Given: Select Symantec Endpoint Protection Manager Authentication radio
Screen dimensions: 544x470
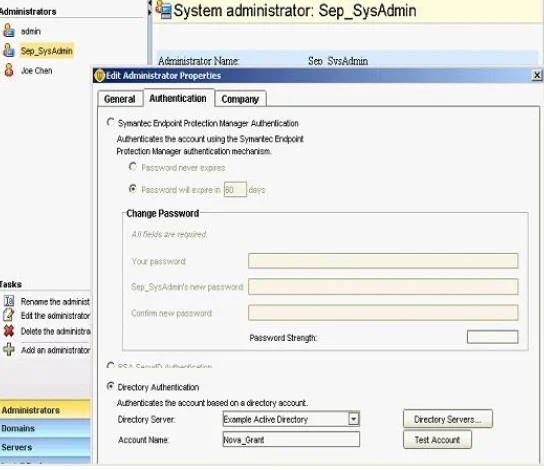Looking at the screenshot, I should [110, 122].
